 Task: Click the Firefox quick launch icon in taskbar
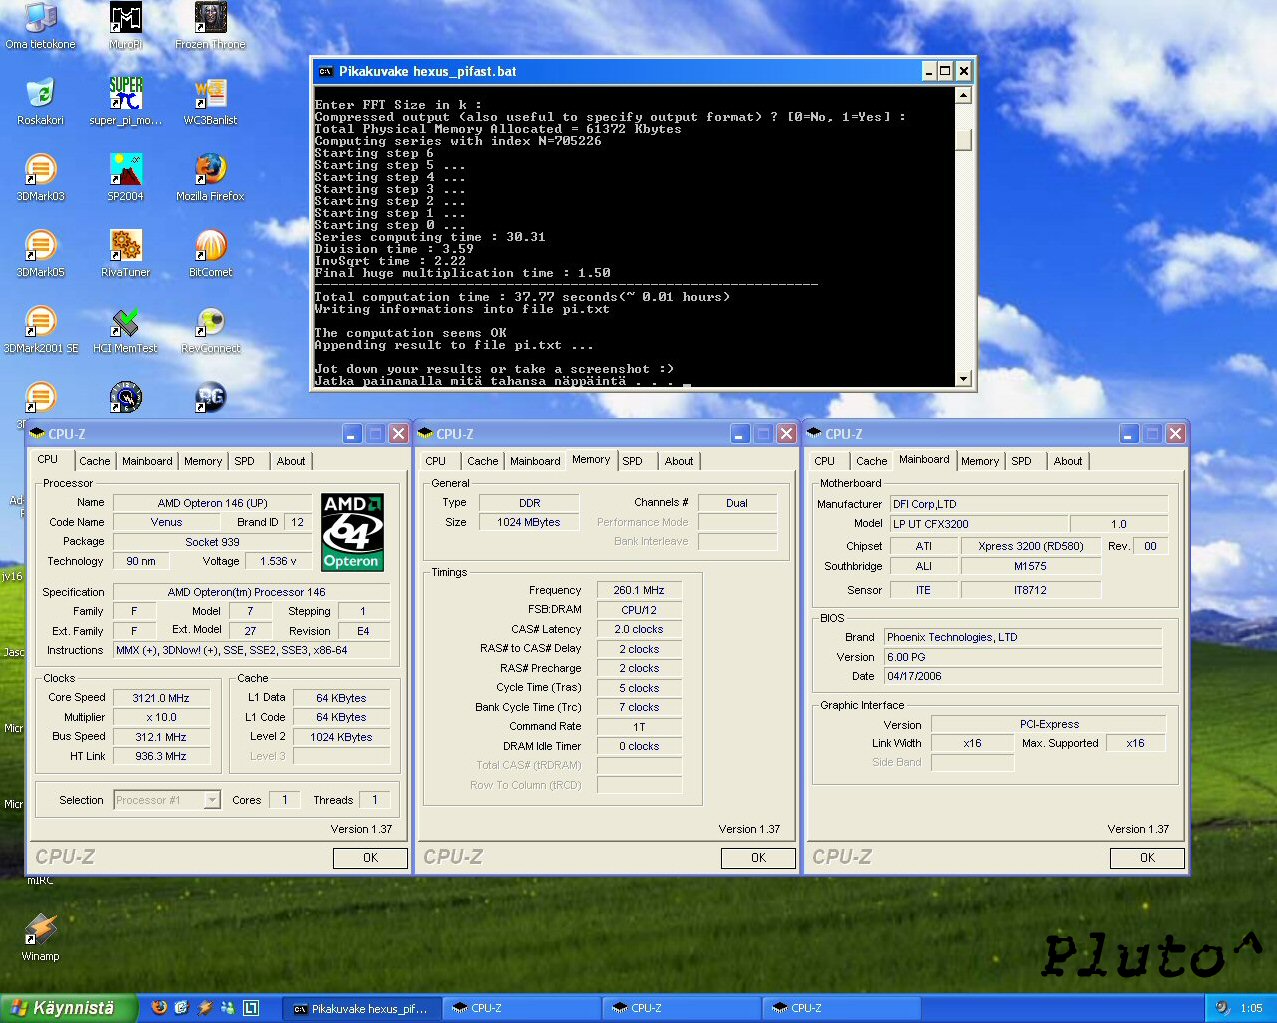click(159, 1008)
